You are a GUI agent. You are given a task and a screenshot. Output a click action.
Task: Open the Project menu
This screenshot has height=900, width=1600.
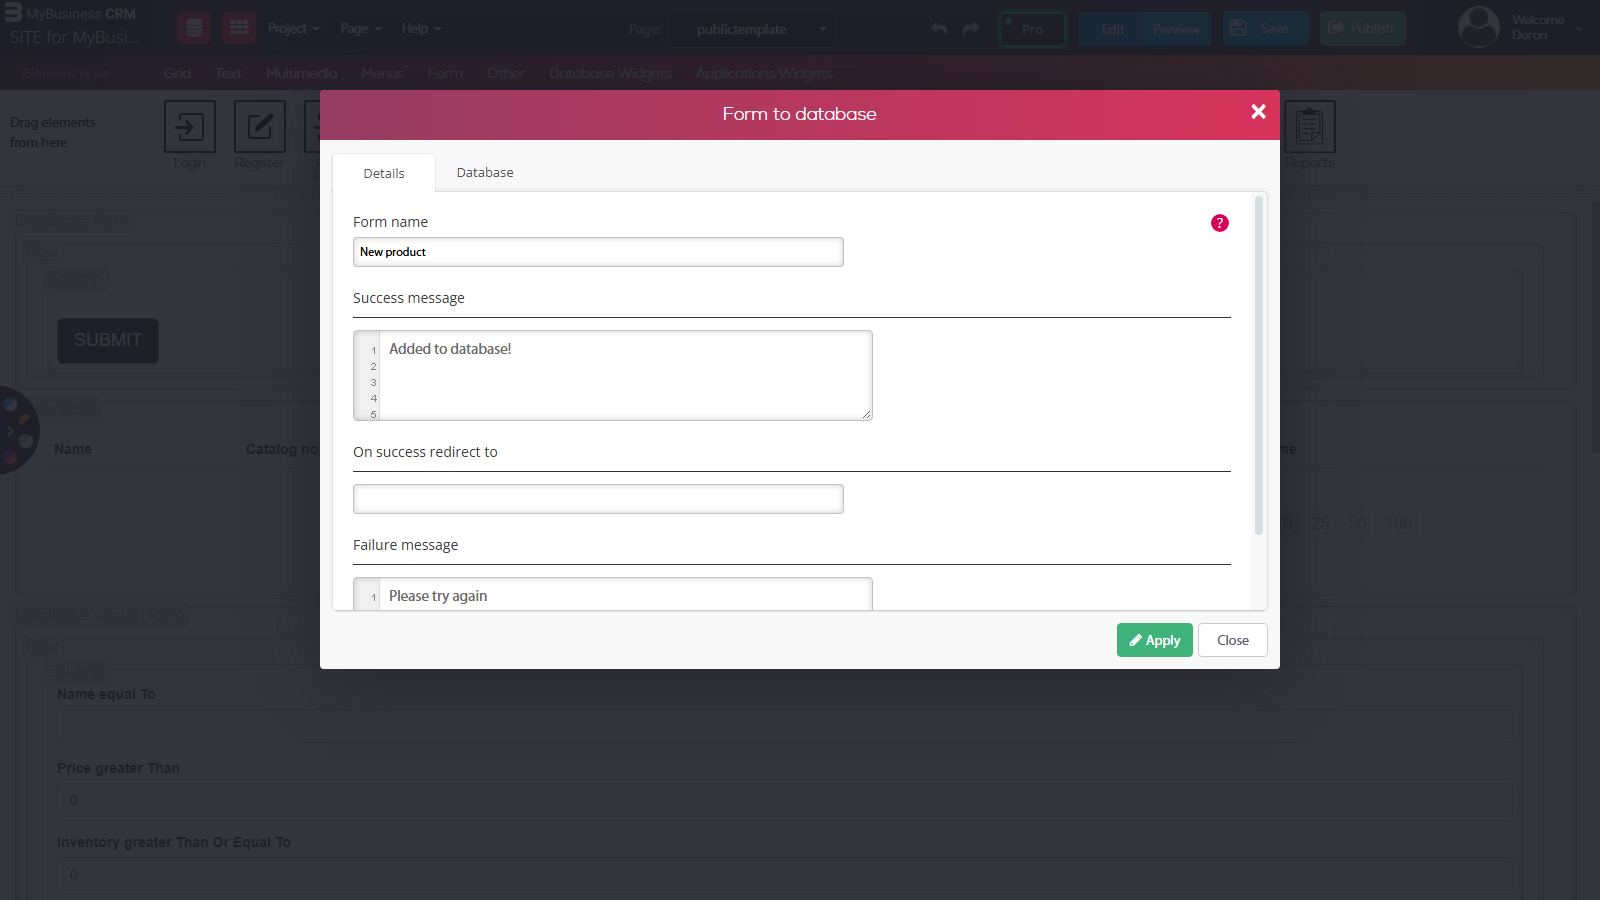pyautogui.click(x=293, y=29)
